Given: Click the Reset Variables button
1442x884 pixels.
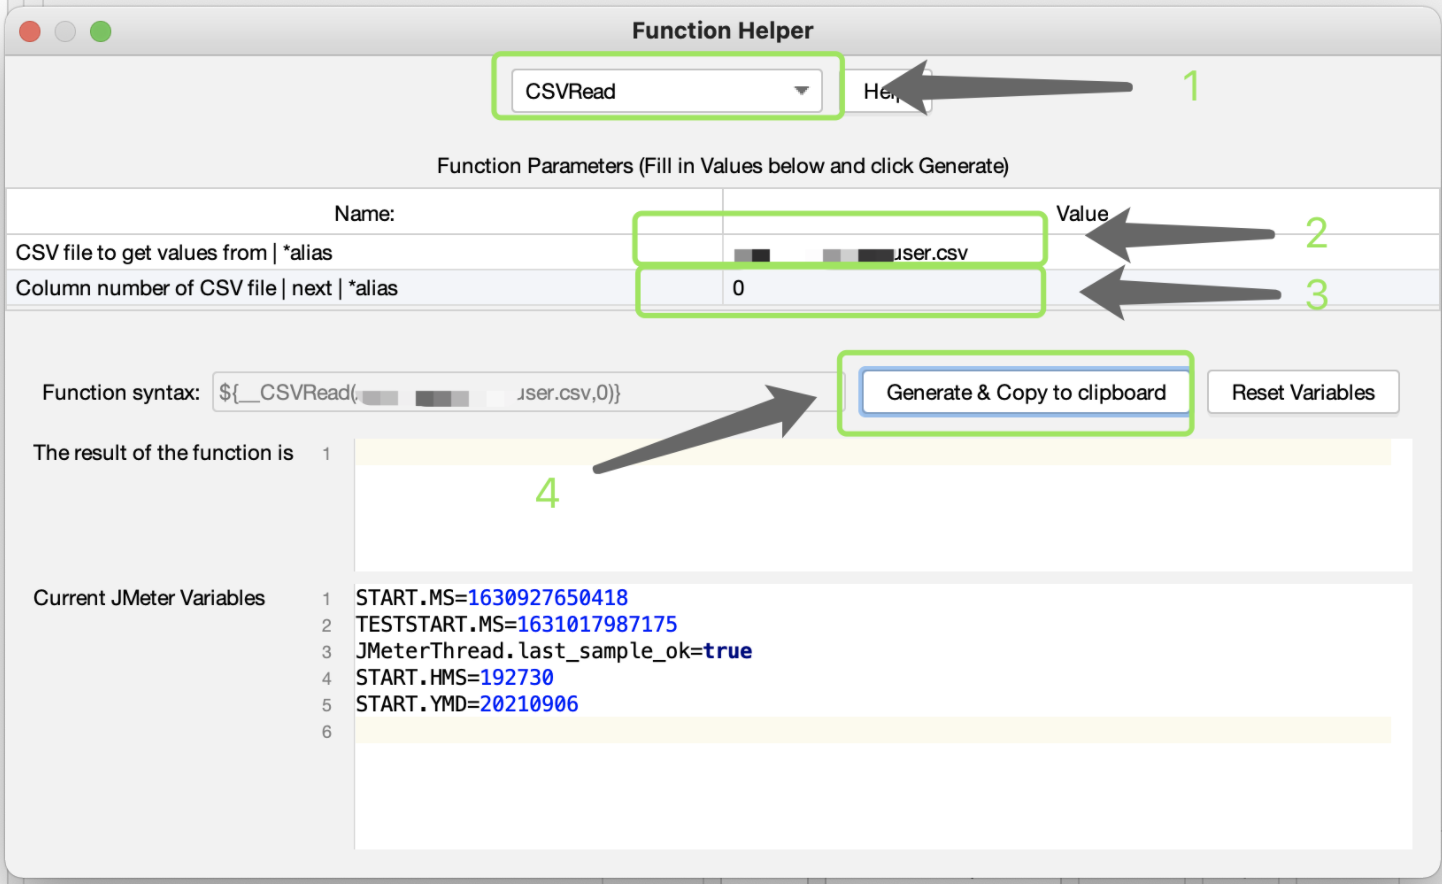Looking at the screenshot, I should [x=1303, y=393].
